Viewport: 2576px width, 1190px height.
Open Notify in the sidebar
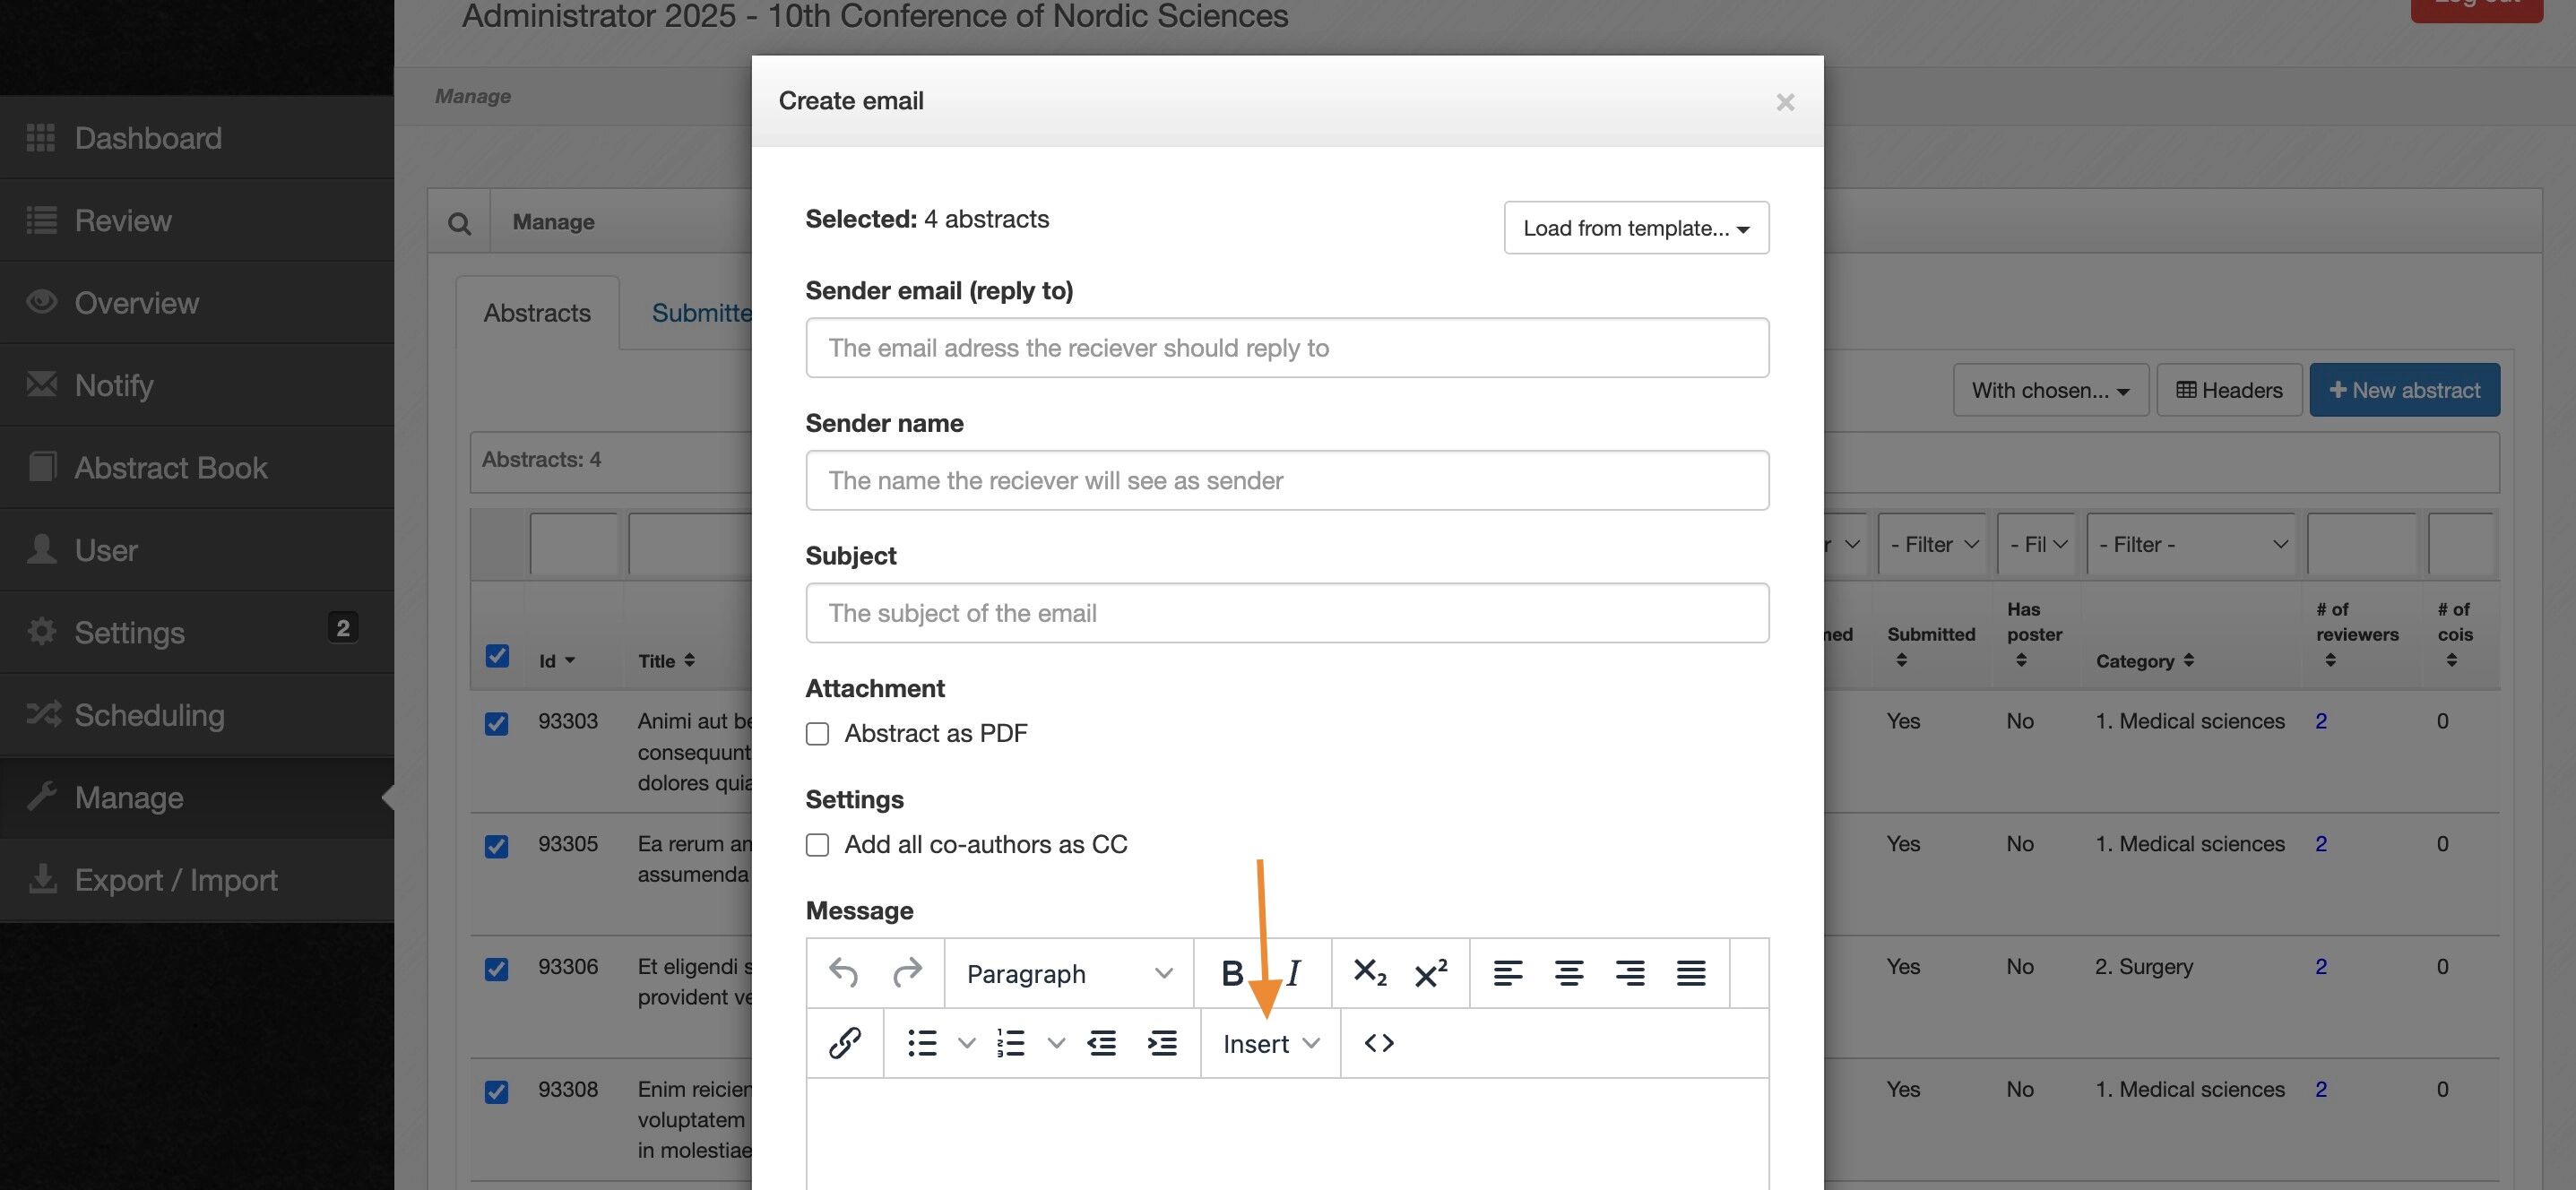114,385
